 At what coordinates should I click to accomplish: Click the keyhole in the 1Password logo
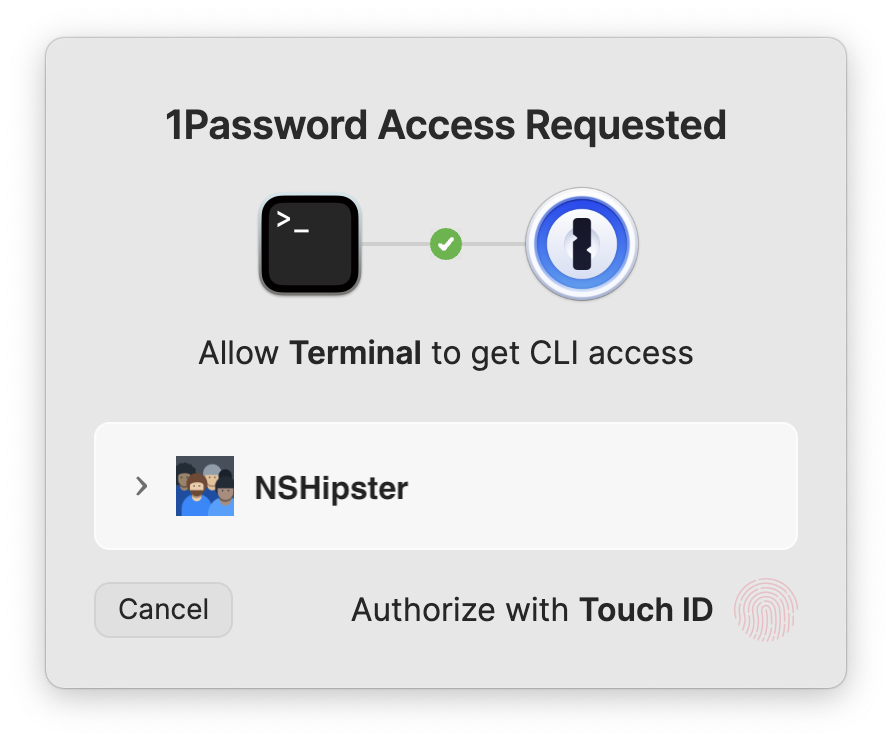pos(582,244)
